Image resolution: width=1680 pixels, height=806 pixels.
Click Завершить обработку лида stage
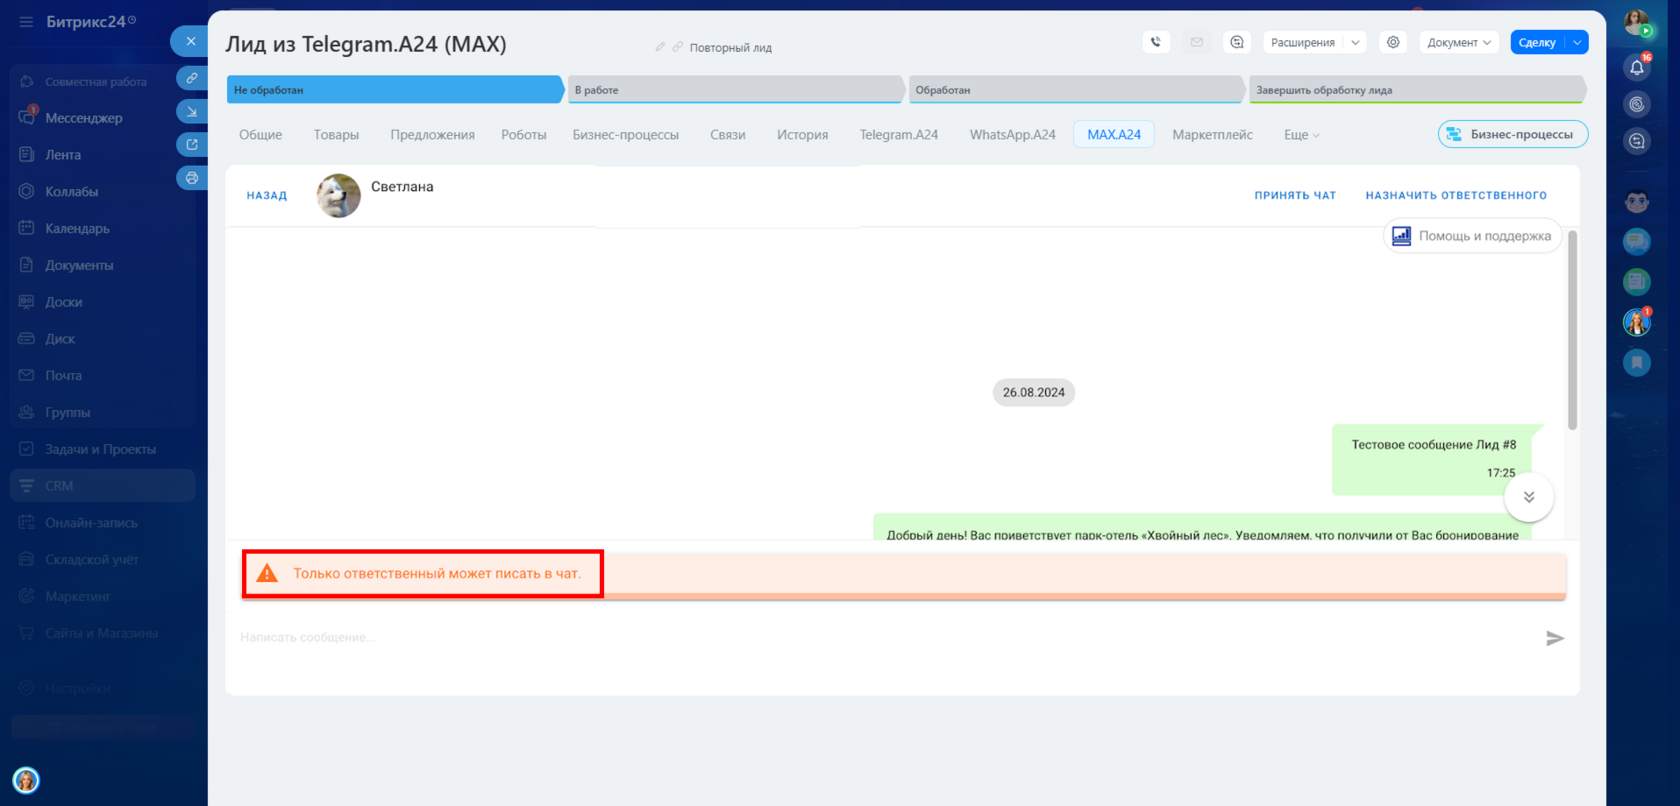pyautogui.click(x=1417, y=90)
